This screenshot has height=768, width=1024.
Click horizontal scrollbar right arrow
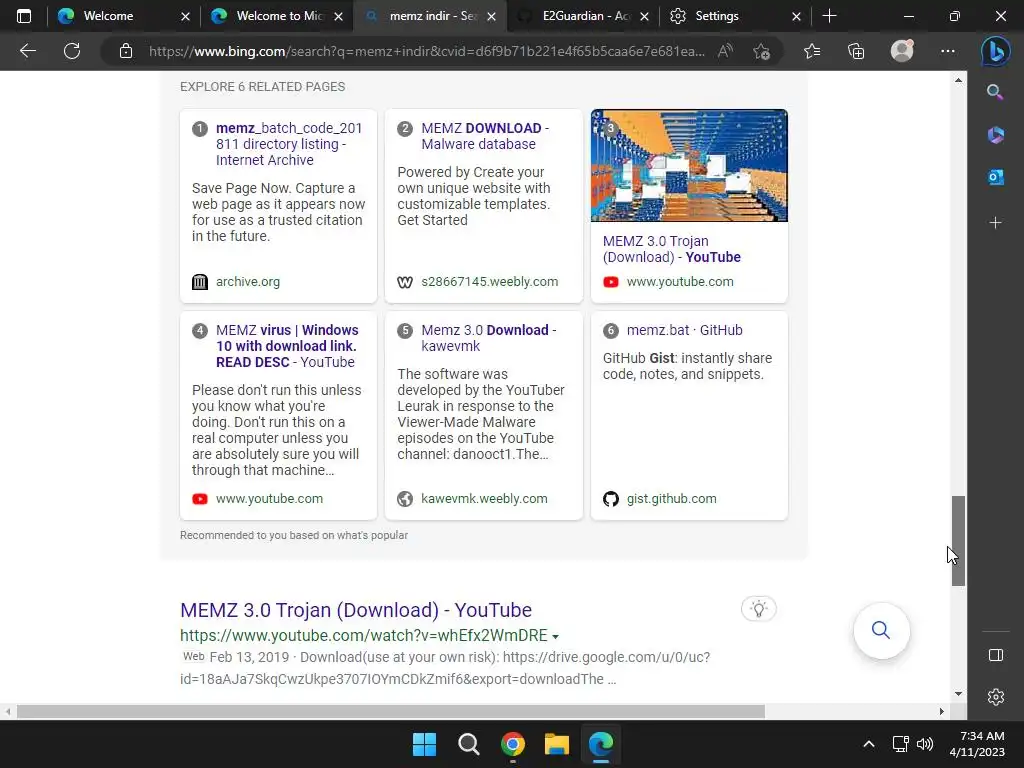pos(942,711)
